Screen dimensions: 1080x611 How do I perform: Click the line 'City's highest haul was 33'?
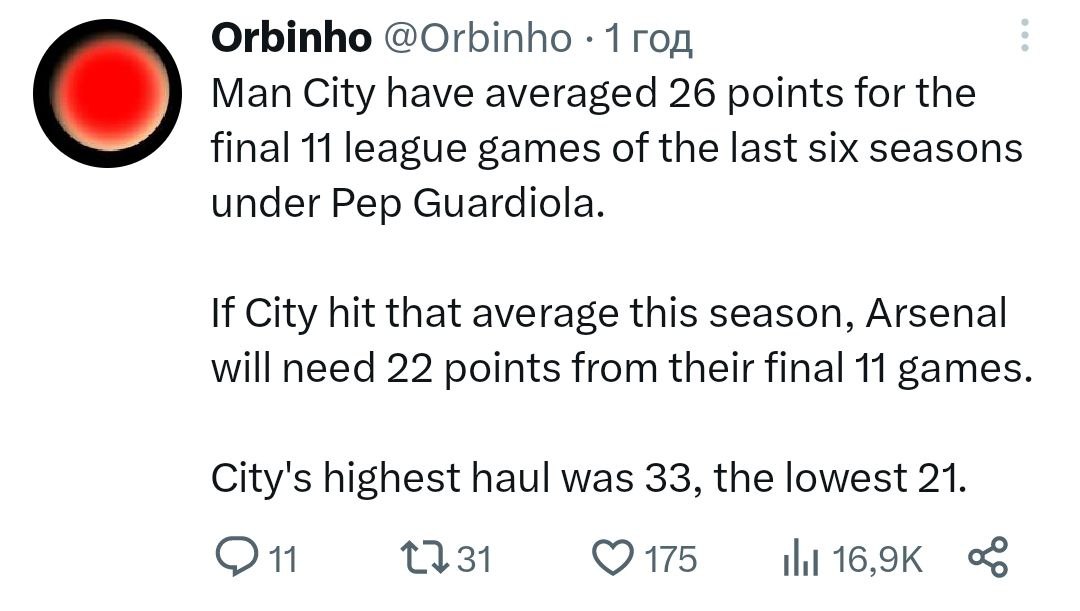coord(589,478)
